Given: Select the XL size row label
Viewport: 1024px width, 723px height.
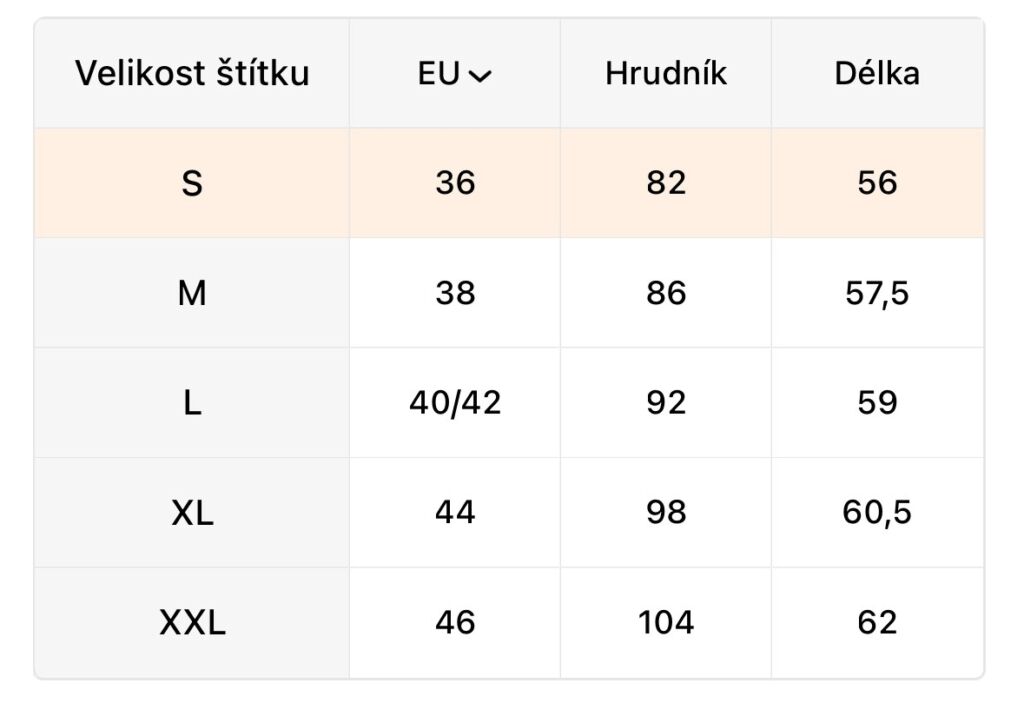Looking at the screenshot, I should (192, 514).
